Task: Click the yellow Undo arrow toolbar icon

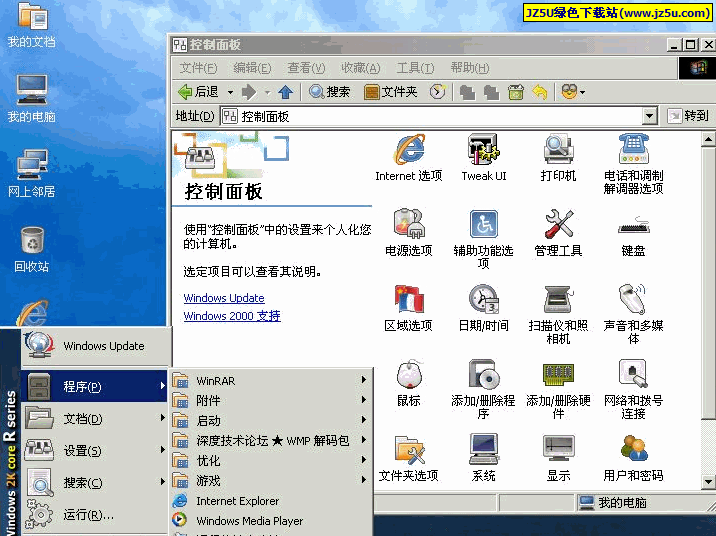Action: pyautogui.click(x=540, y=92)
